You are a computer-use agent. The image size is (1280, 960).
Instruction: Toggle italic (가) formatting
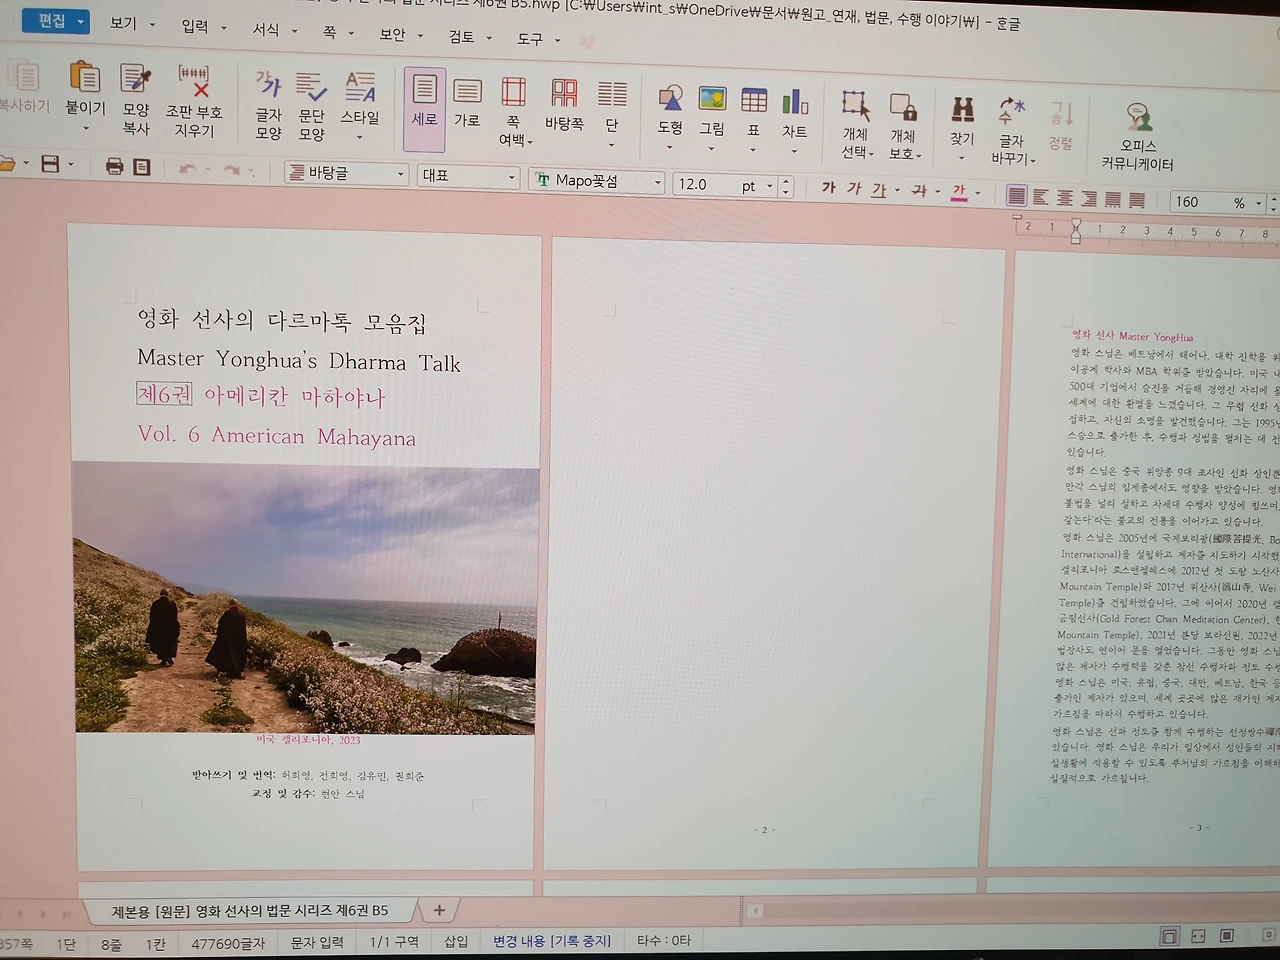click(x=854, y=188)
